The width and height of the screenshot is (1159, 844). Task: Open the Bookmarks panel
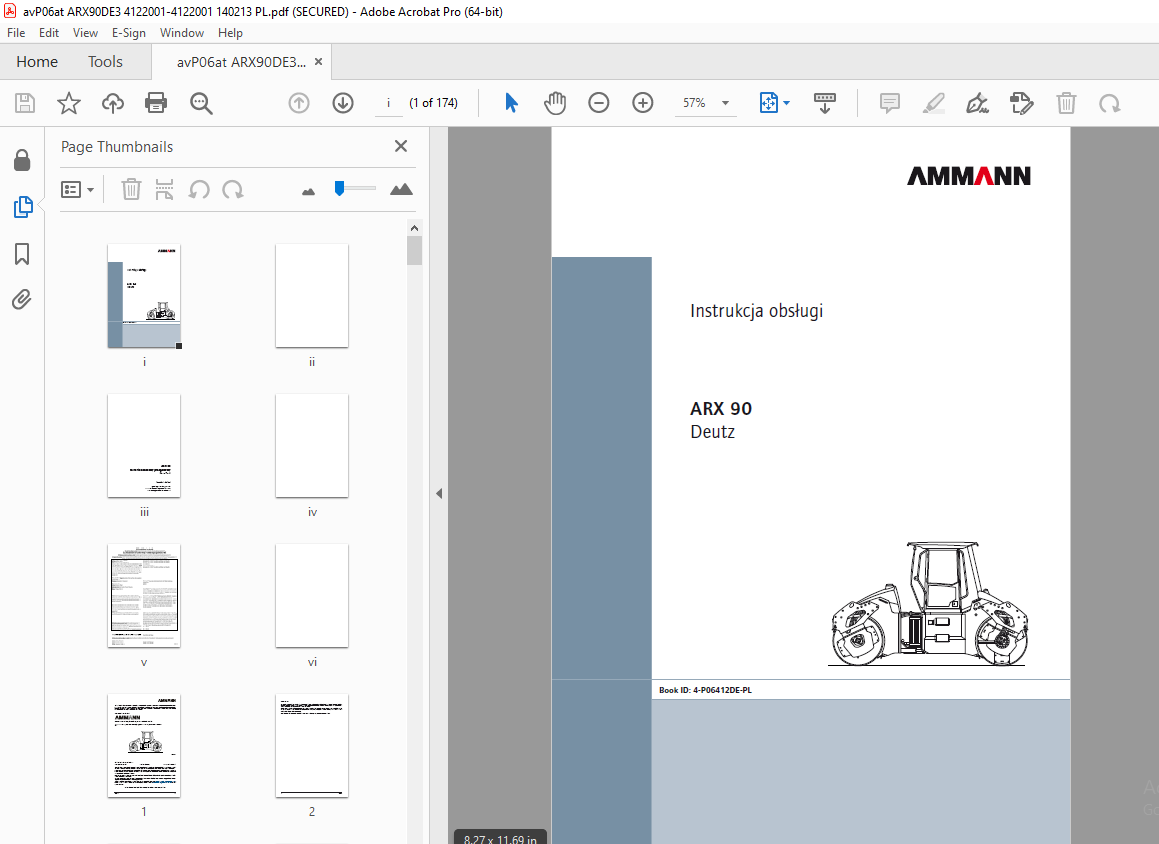(x=22, y=254)
